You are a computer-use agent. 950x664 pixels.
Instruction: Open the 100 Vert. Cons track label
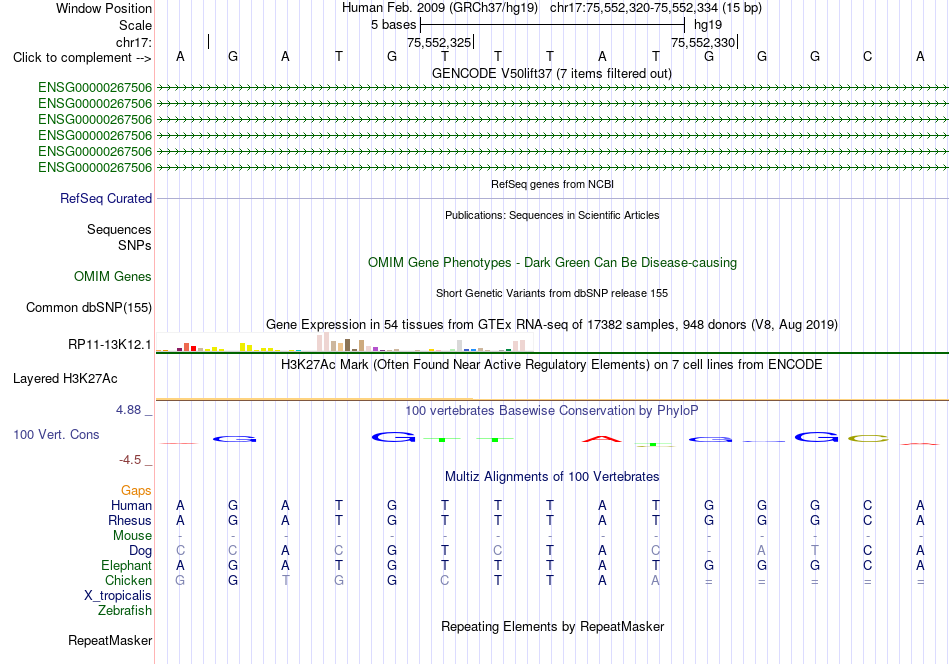click(56, 434)
